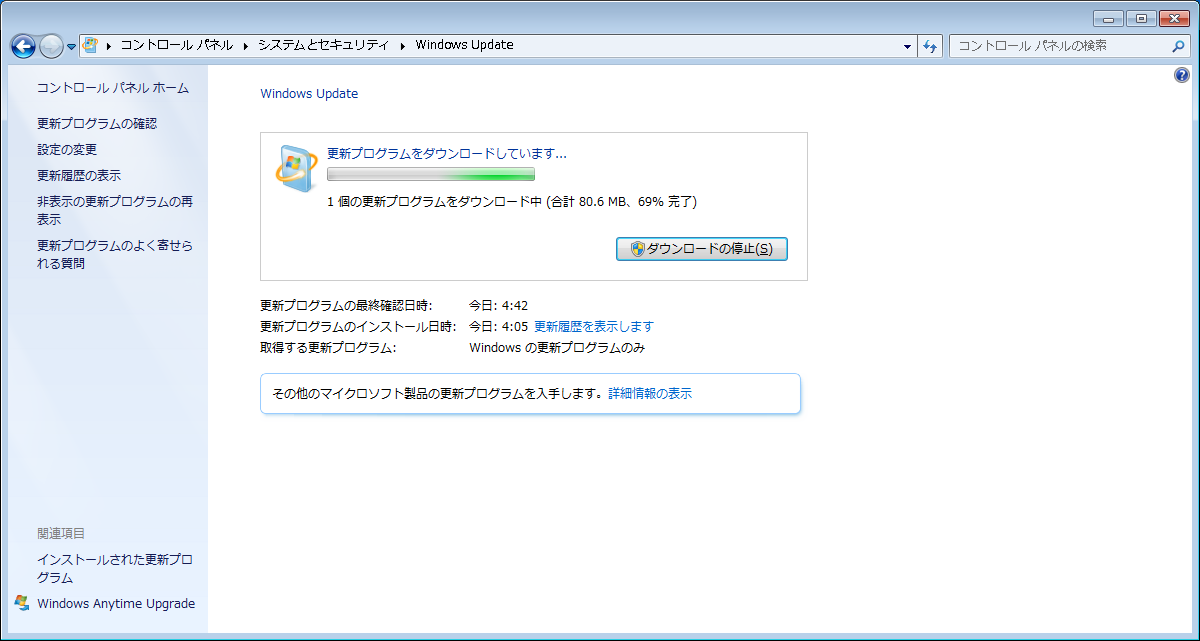Expand arrow before コントロール パネル breadcrumb

(108, 45)
